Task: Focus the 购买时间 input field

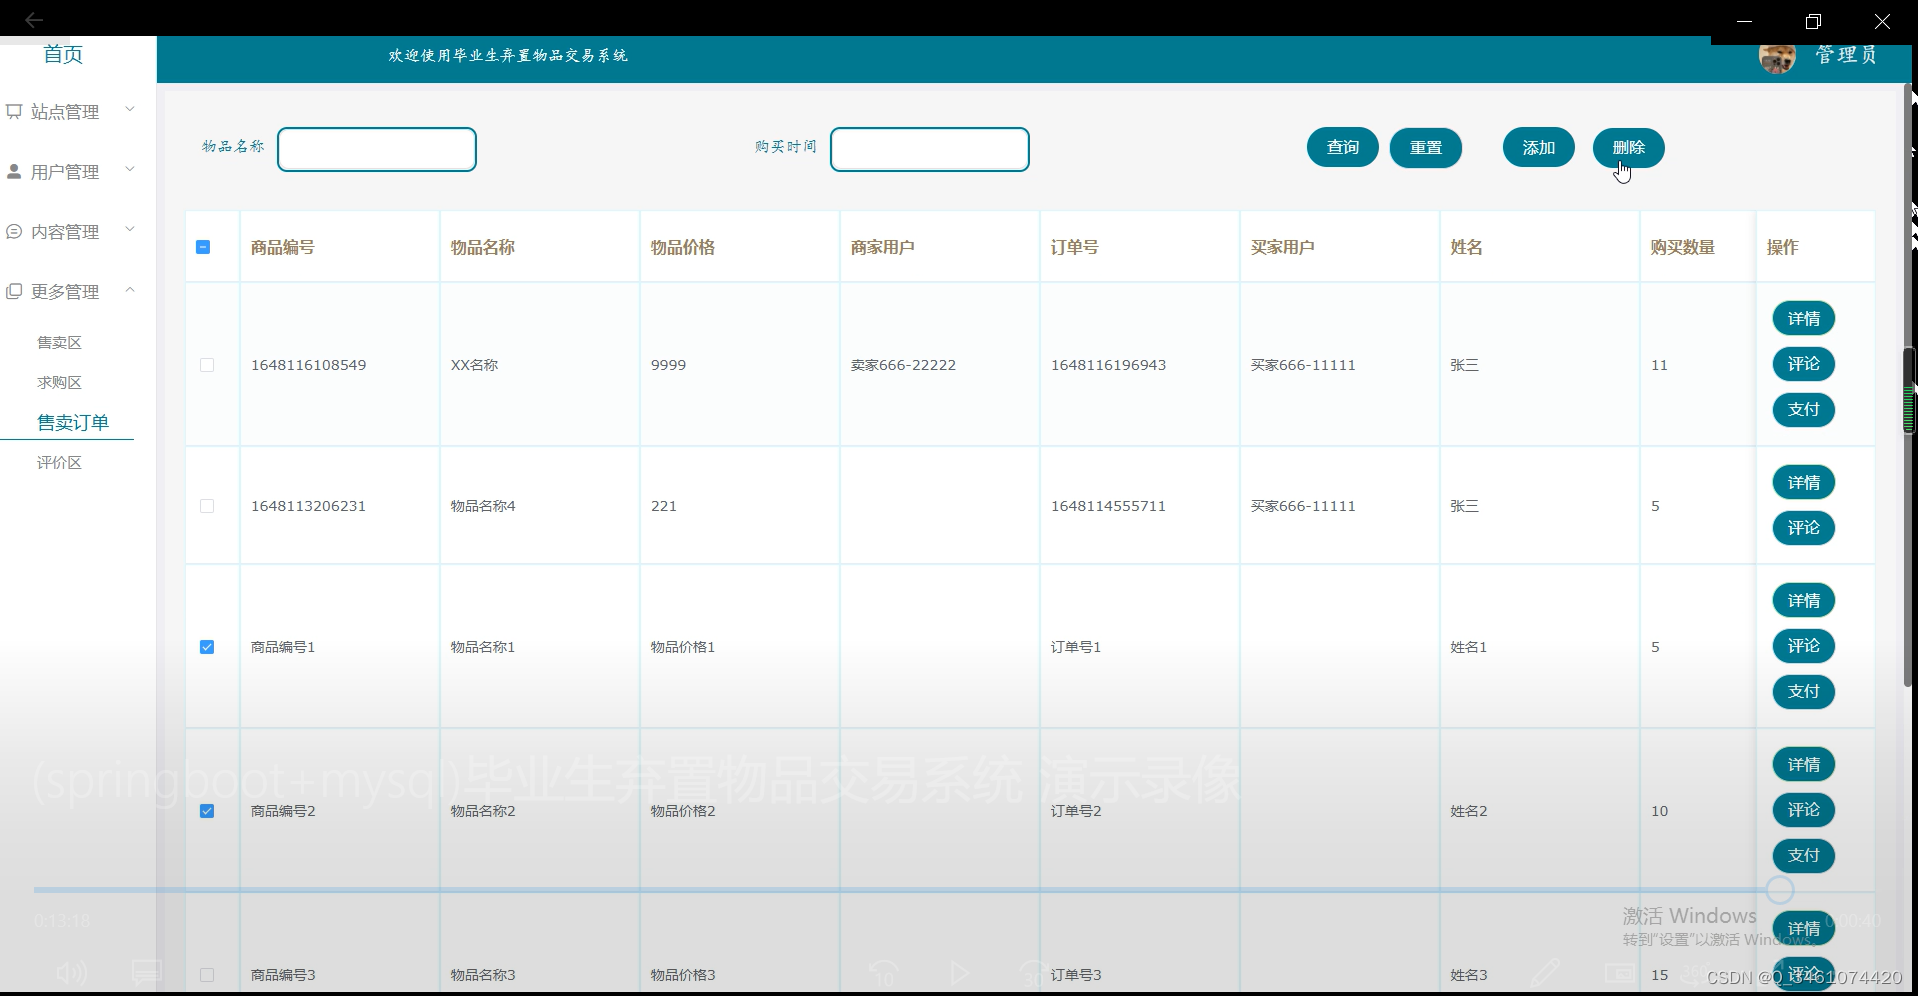Action: (x=930, y=149)
